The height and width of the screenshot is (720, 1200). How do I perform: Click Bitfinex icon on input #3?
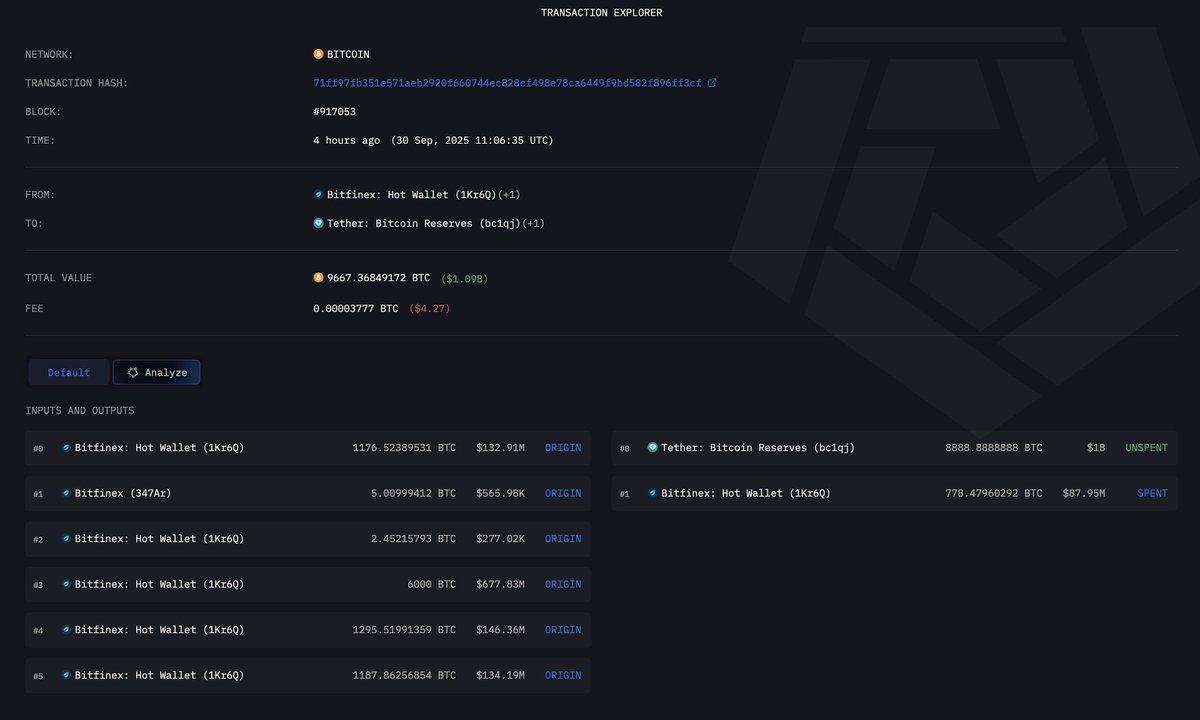pyautogui.click(x=66, y=584)
